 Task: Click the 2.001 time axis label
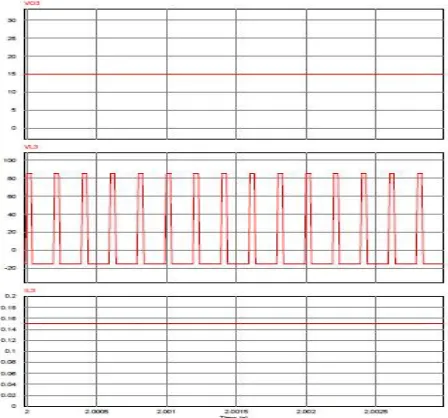[167, 411]
